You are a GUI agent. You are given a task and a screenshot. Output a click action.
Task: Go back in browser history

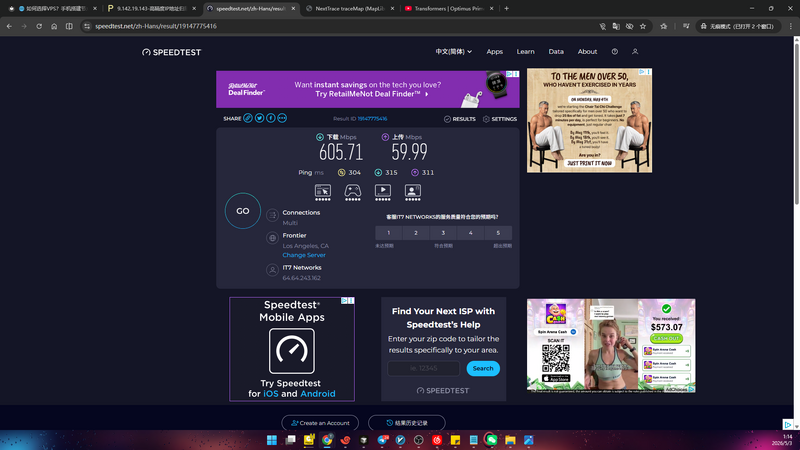(x=9, y=26)
